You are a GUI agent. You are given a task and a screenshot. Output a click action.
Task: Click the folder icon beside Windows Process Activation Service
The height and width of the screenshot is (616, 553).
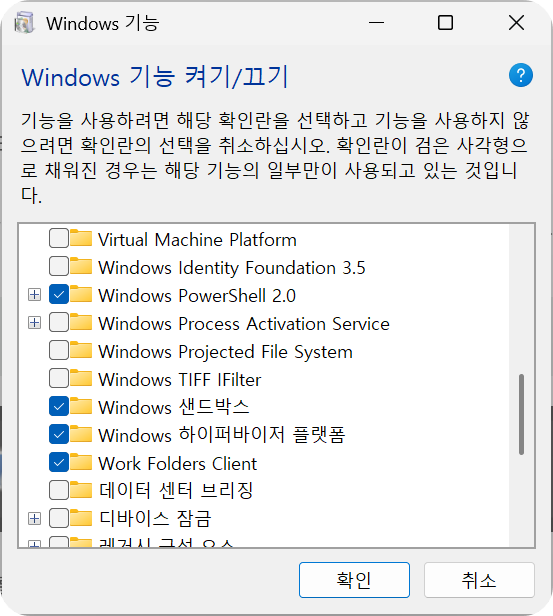click(81, 322)
